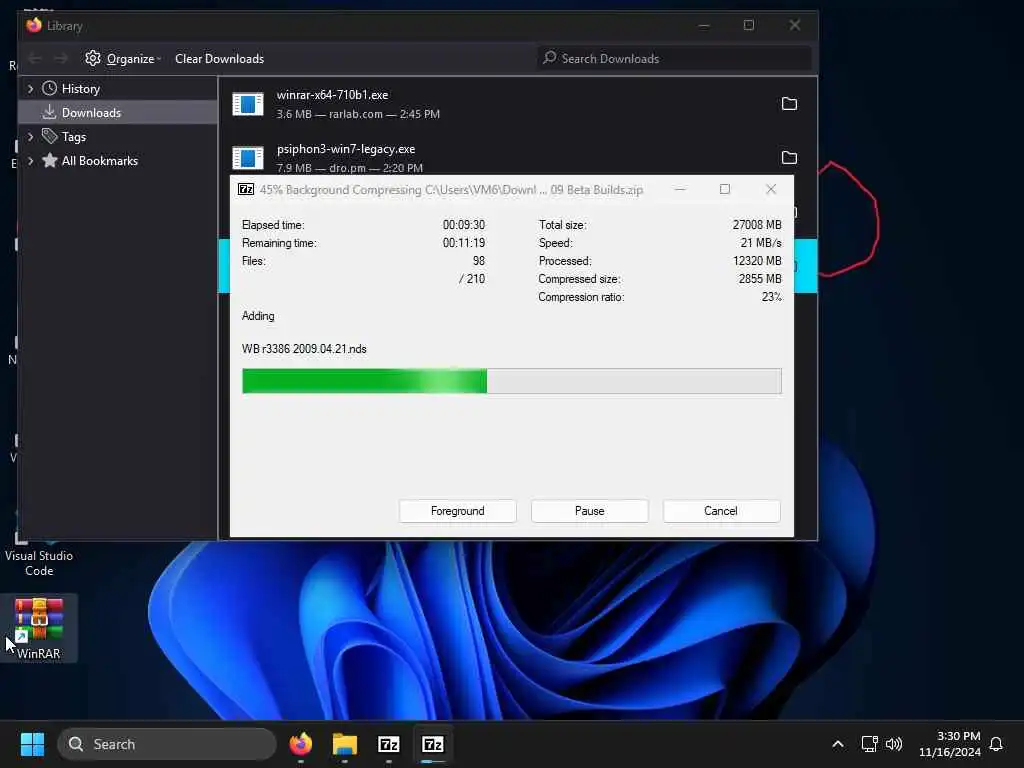Expand the History tree node

(30, 88)
